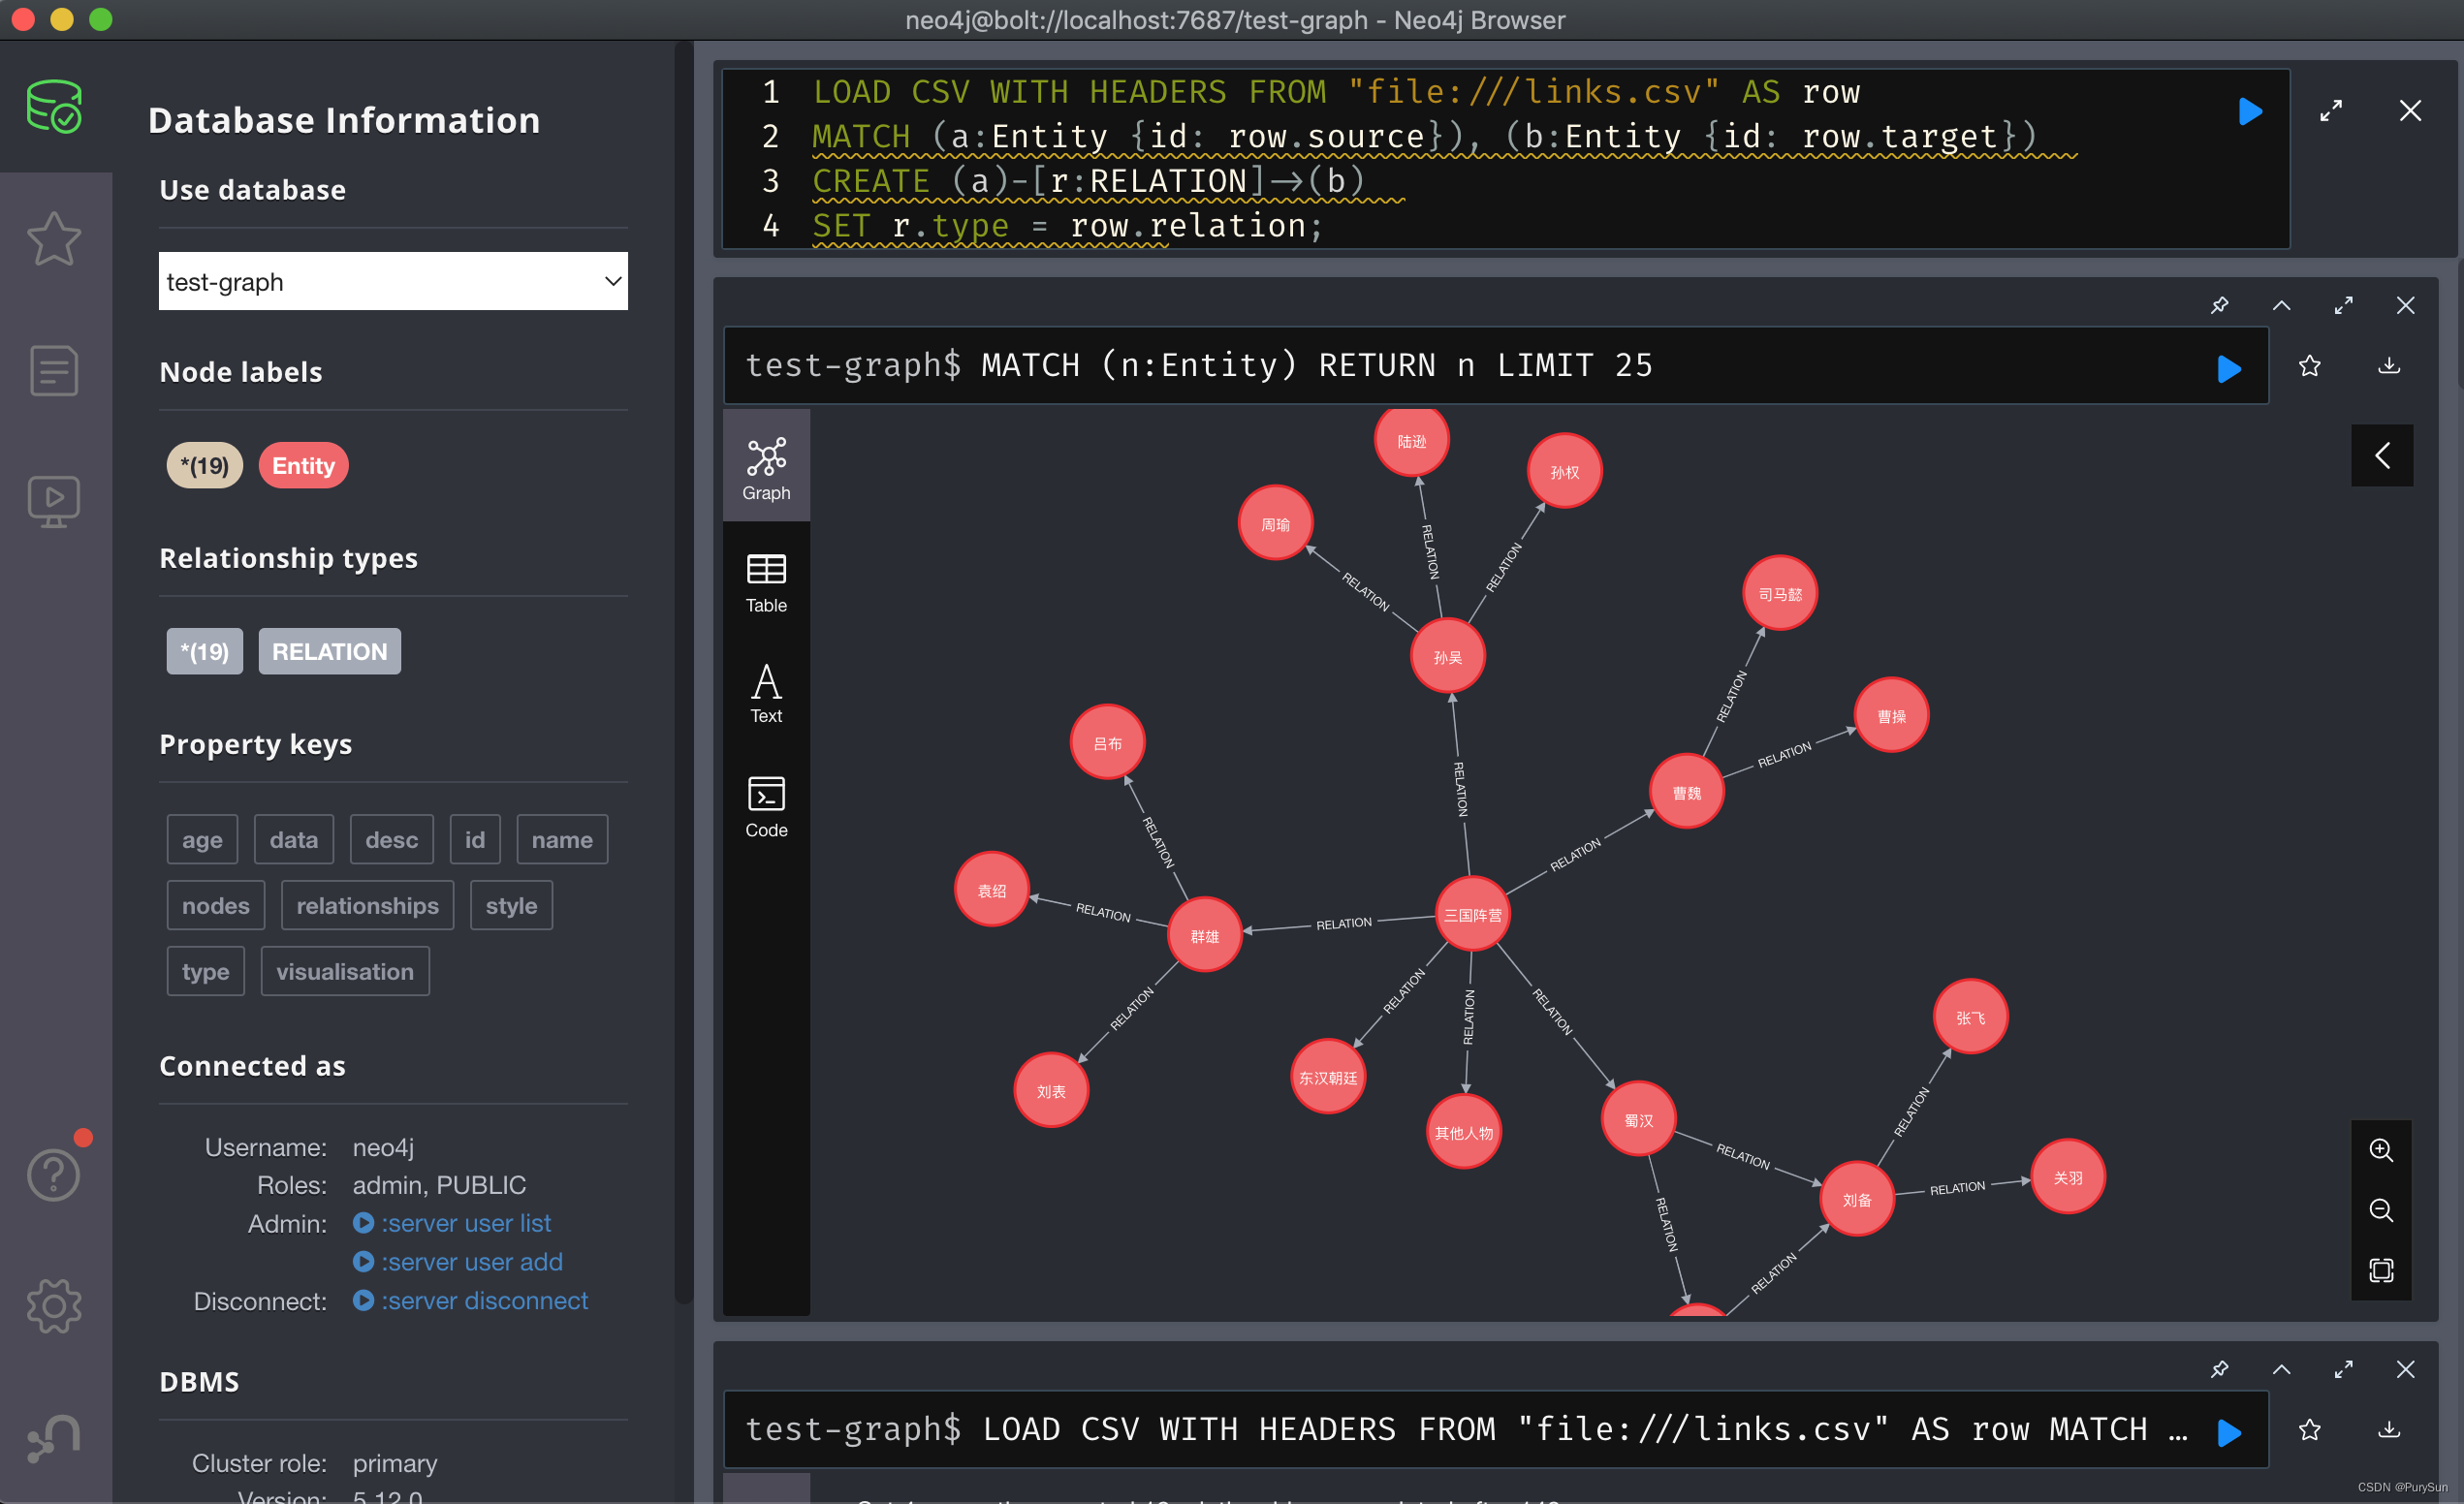This screenshot has height=1504, width=2464.
Task: Expand the node properties side panel
Action: pos(2382,455)
